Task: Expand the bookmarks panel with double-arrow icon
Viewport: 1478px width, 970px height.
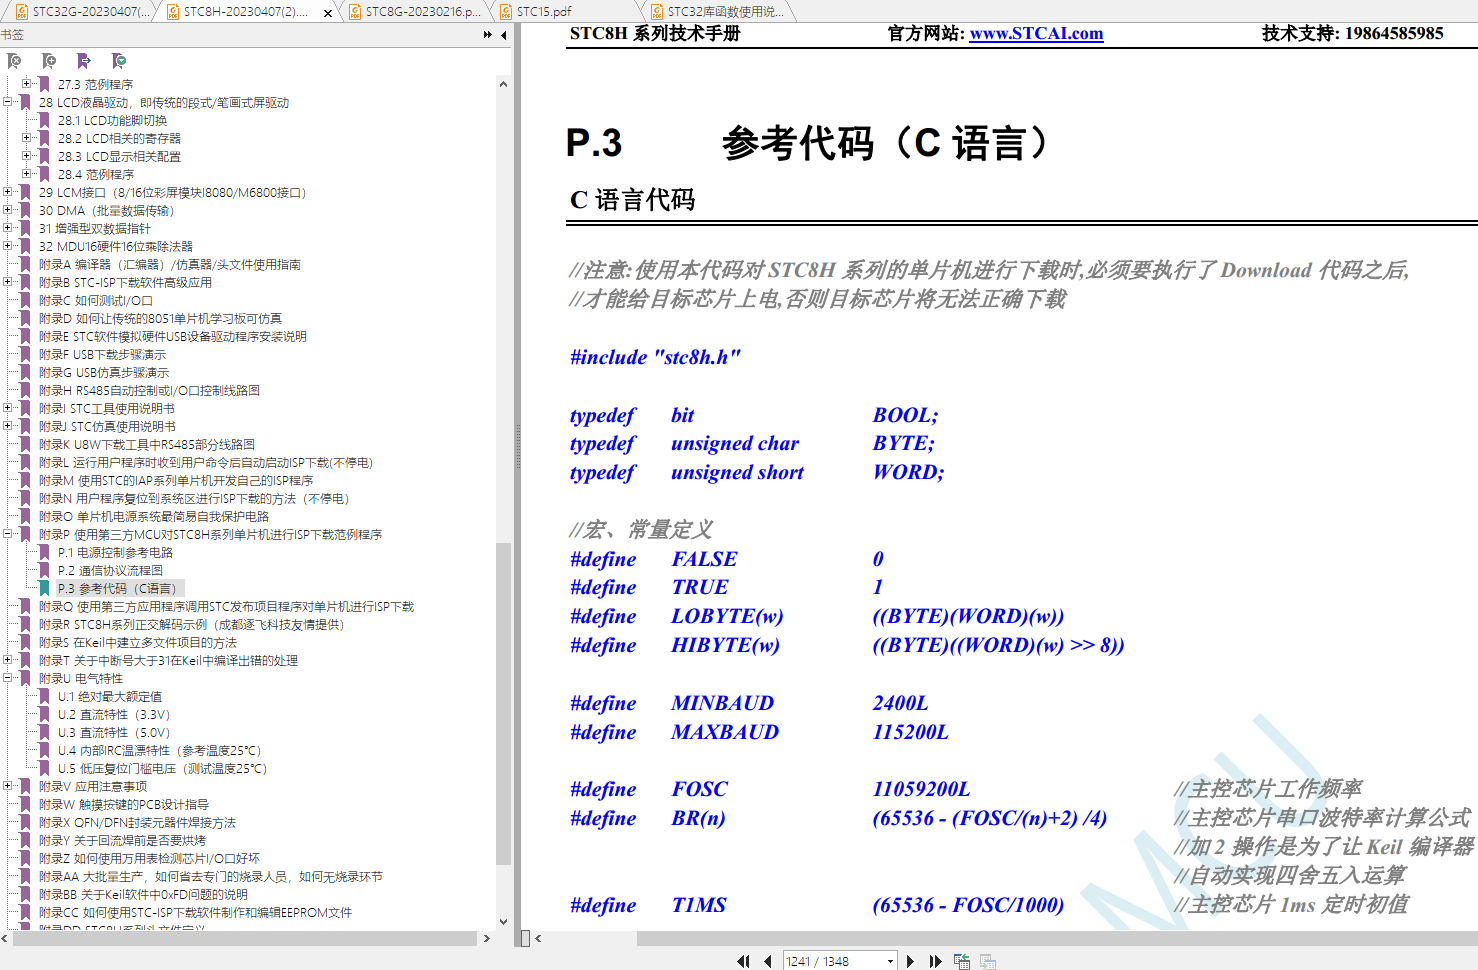Action: (488, 35)
